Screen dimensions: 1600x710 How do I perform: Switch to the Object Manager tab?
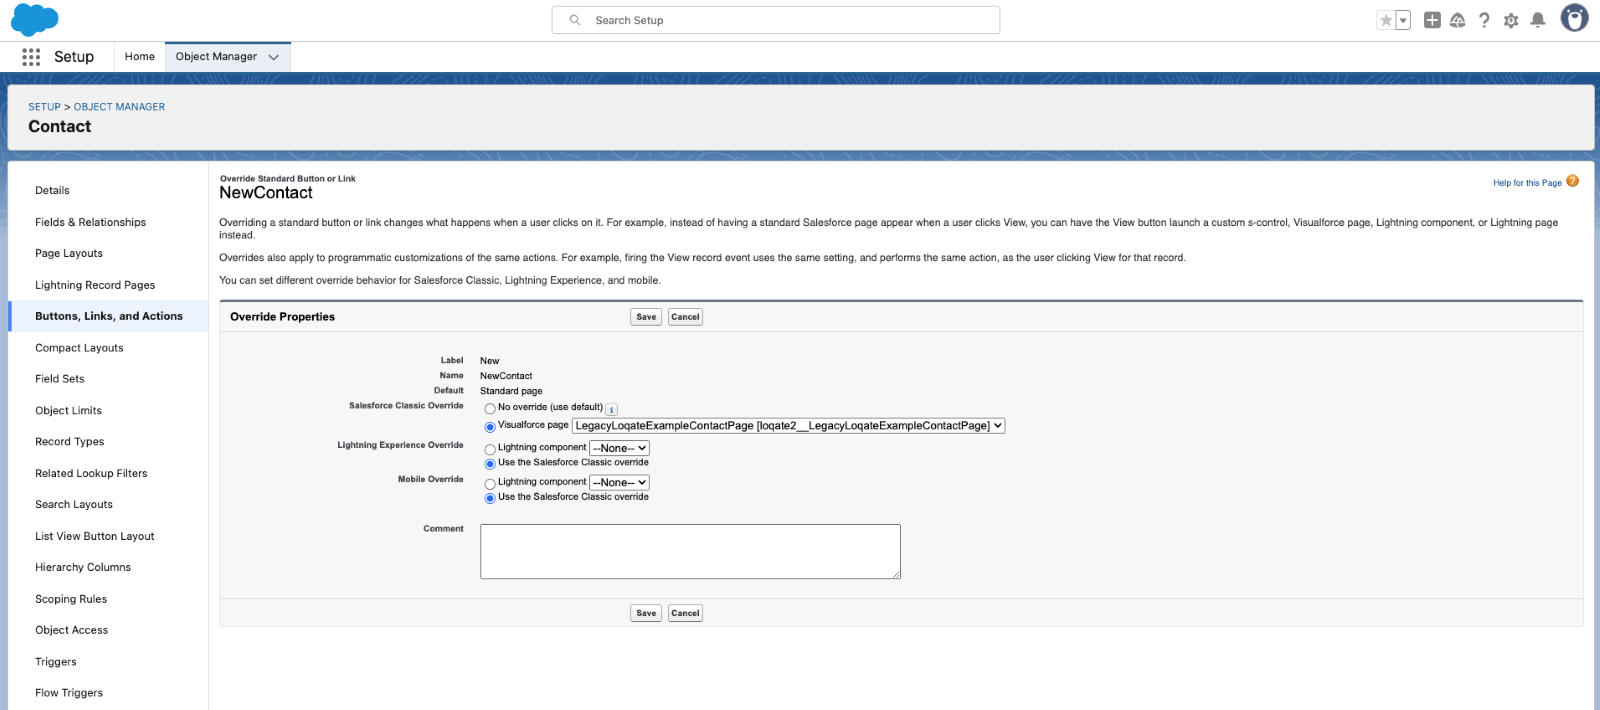coord(216,57)
